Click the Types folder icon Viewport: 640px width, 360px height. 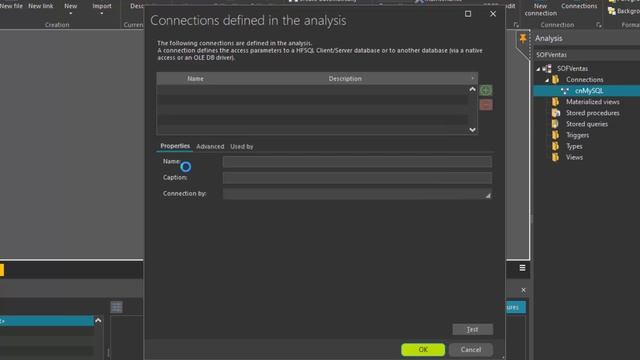(556, 146)
